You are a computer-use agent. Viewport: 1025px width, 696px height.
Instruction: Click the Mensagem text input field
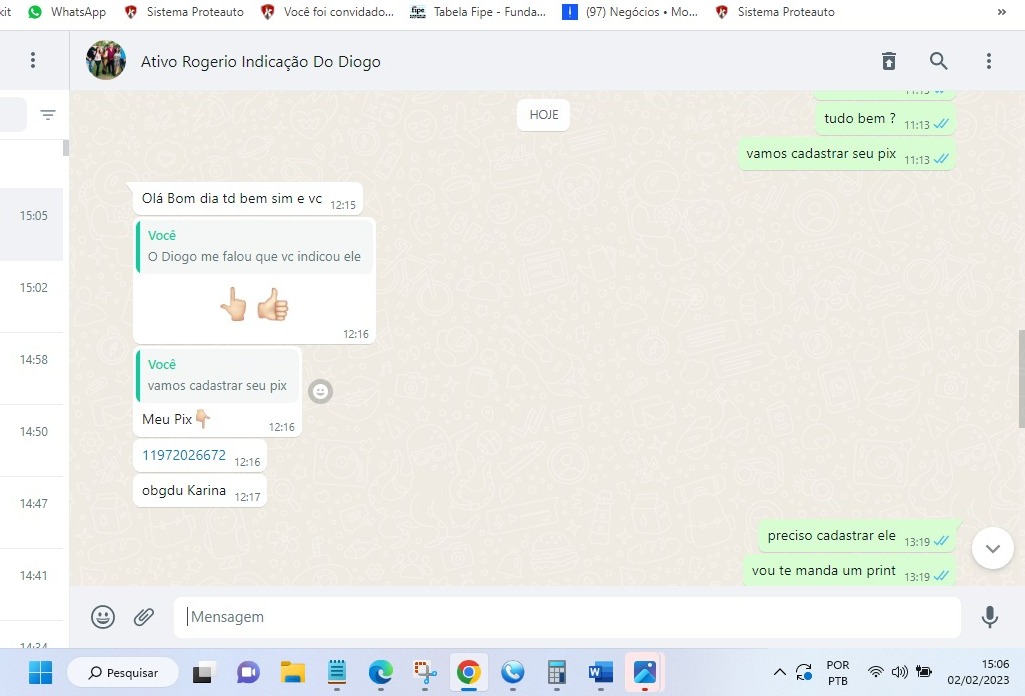click(566, 617)
